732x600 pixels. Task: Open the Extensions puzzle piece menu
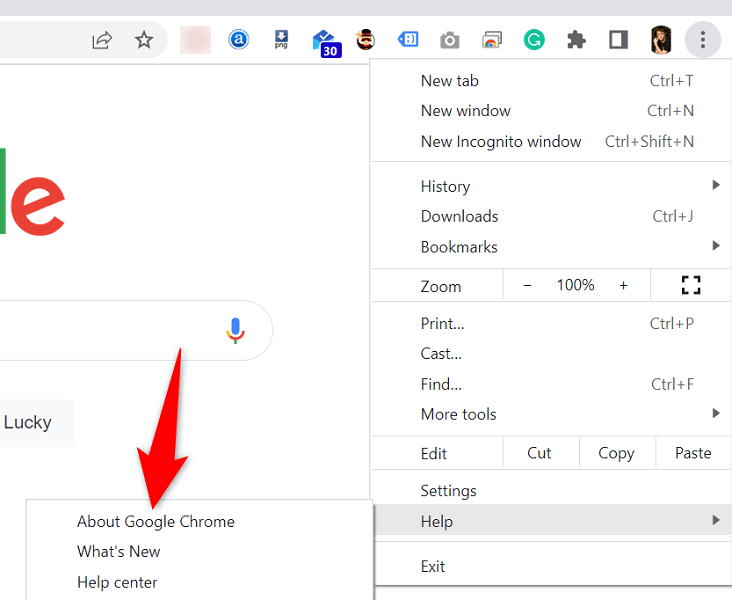pos(576,40)
